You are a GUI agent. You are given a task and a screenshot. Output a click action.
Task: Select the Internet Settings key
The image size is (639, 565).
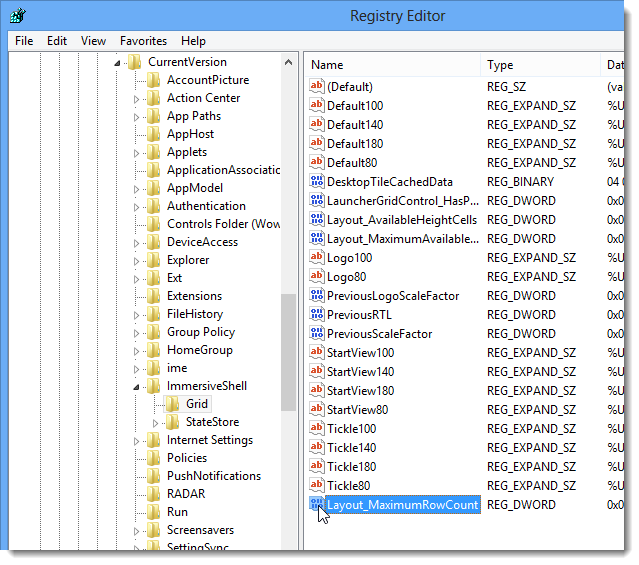click(209, 440)
